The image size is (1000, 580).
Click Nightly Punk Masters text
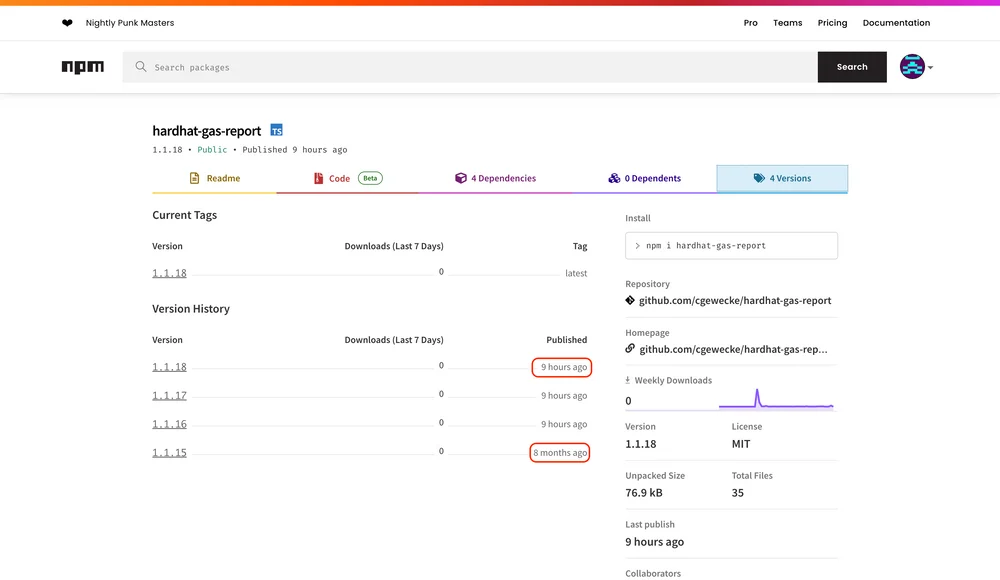pos(129,23)
